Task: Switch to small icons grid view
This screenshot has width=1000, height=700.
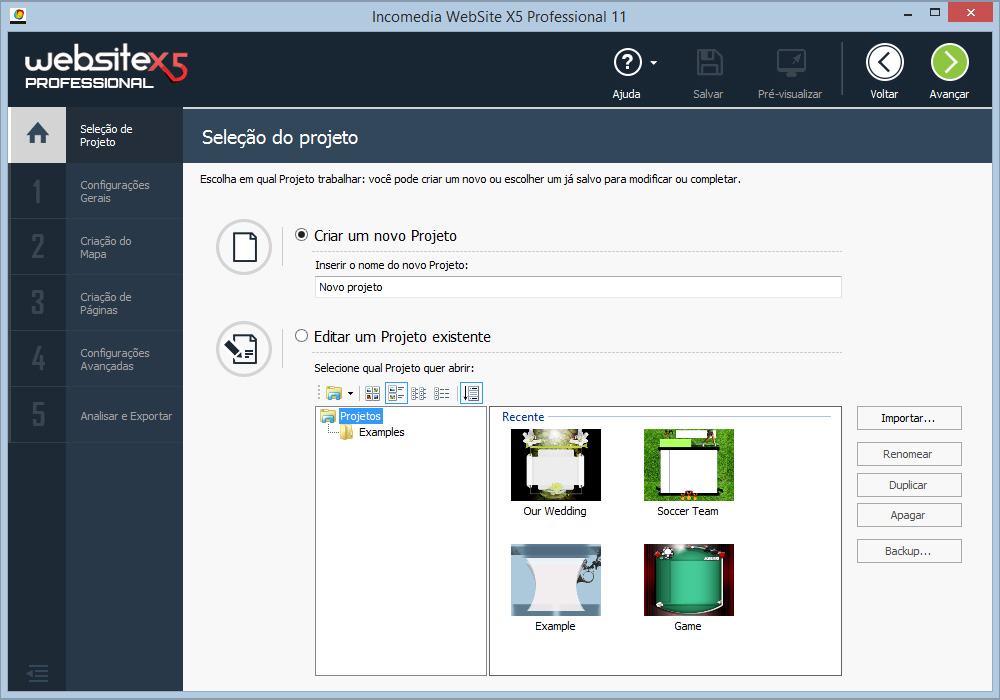Action: pyautogui.click(x=418, y=393)
